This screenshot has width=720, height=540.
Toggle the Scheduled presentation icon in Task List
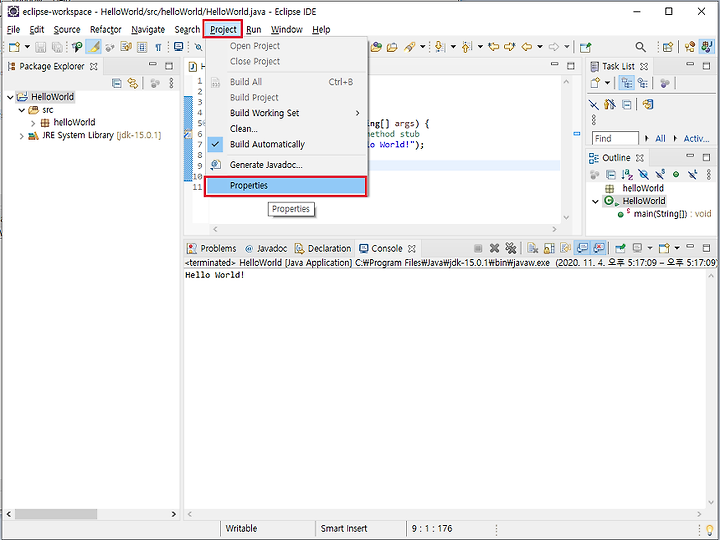point(642,83)
